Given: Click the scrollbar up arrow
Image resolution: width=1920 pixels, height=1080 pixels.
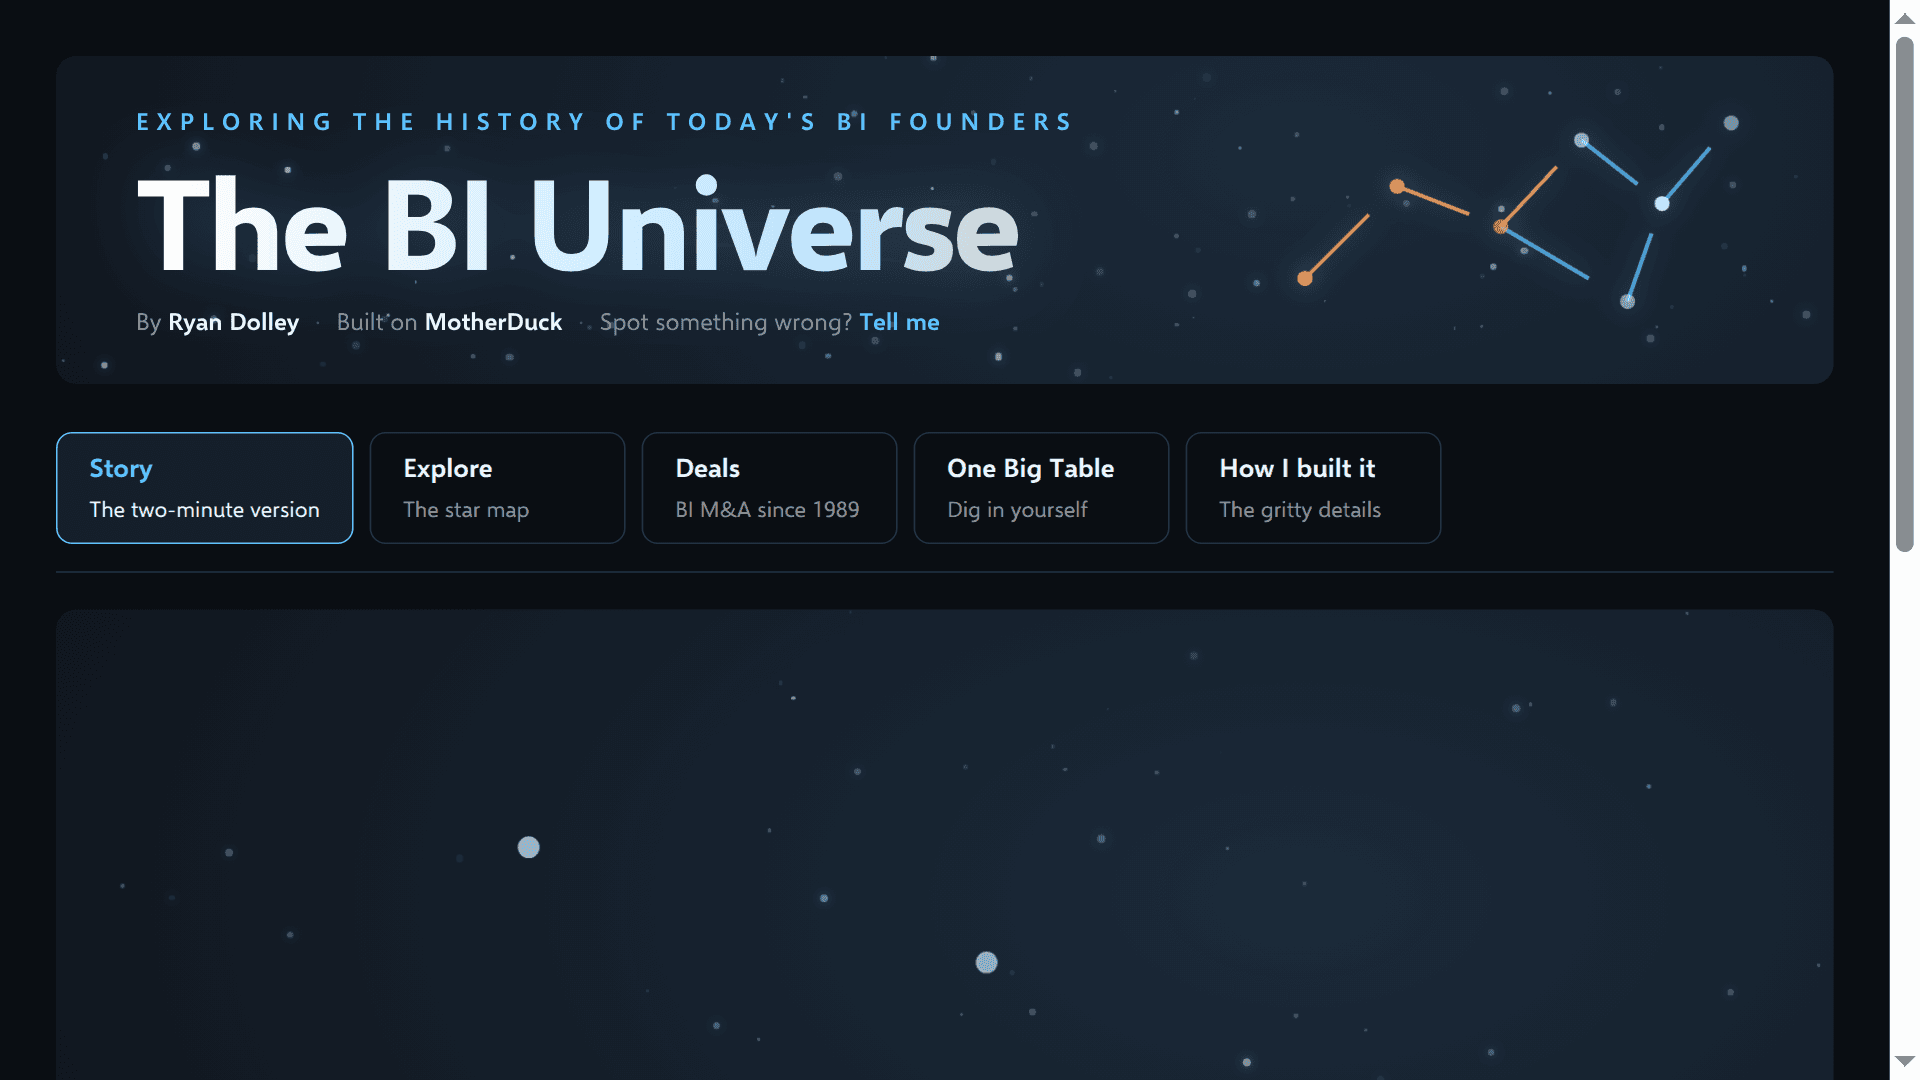Looking at the screenshot, I should [x=1905, y=18].
